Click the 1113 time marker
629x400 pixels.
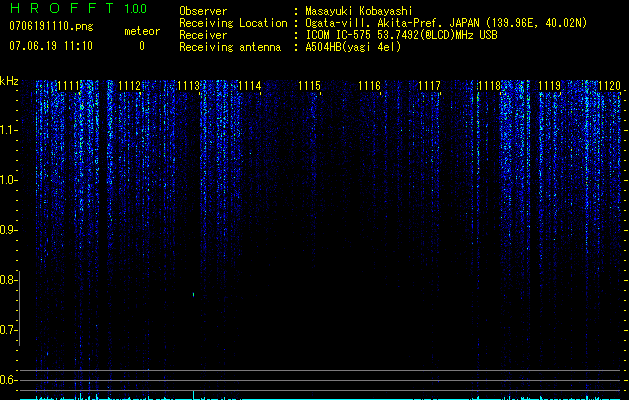[189, 86]
